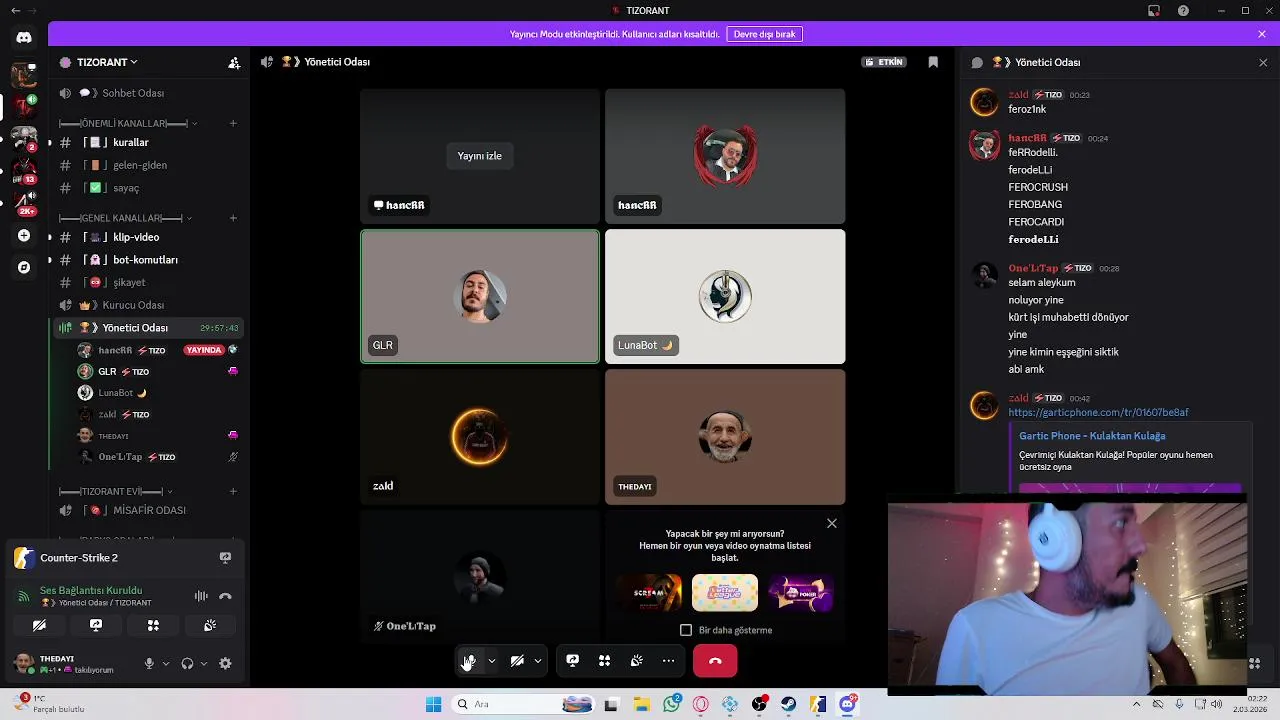Open Discord direct messages home icon
This screenshot has height=720, width=1280.
pyautogui.click(x=24, y=37)
